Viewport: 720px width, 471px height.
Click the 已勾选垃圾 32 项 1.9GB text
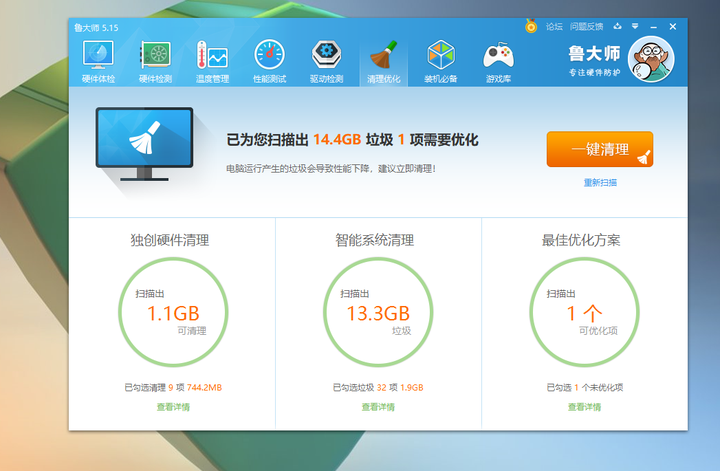(378, 387)
